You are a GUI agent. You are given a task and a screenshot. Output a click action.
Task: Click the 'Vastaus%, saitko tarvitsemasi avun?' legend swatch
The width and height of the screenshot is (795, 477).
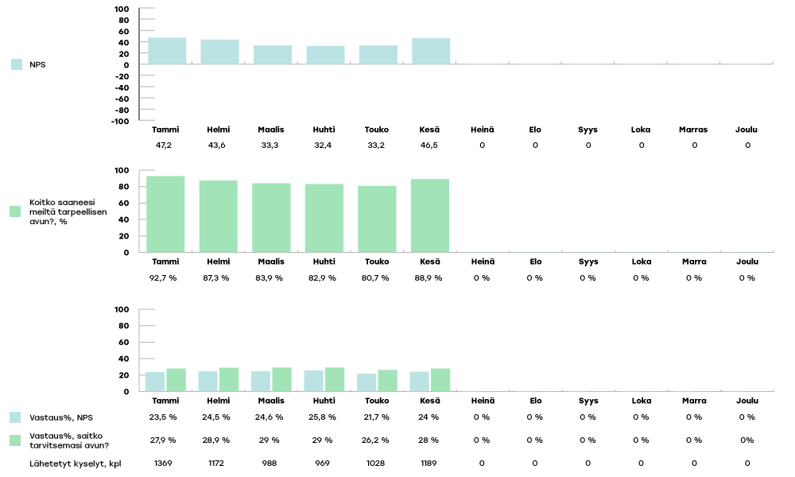click(x=15, y=440)
